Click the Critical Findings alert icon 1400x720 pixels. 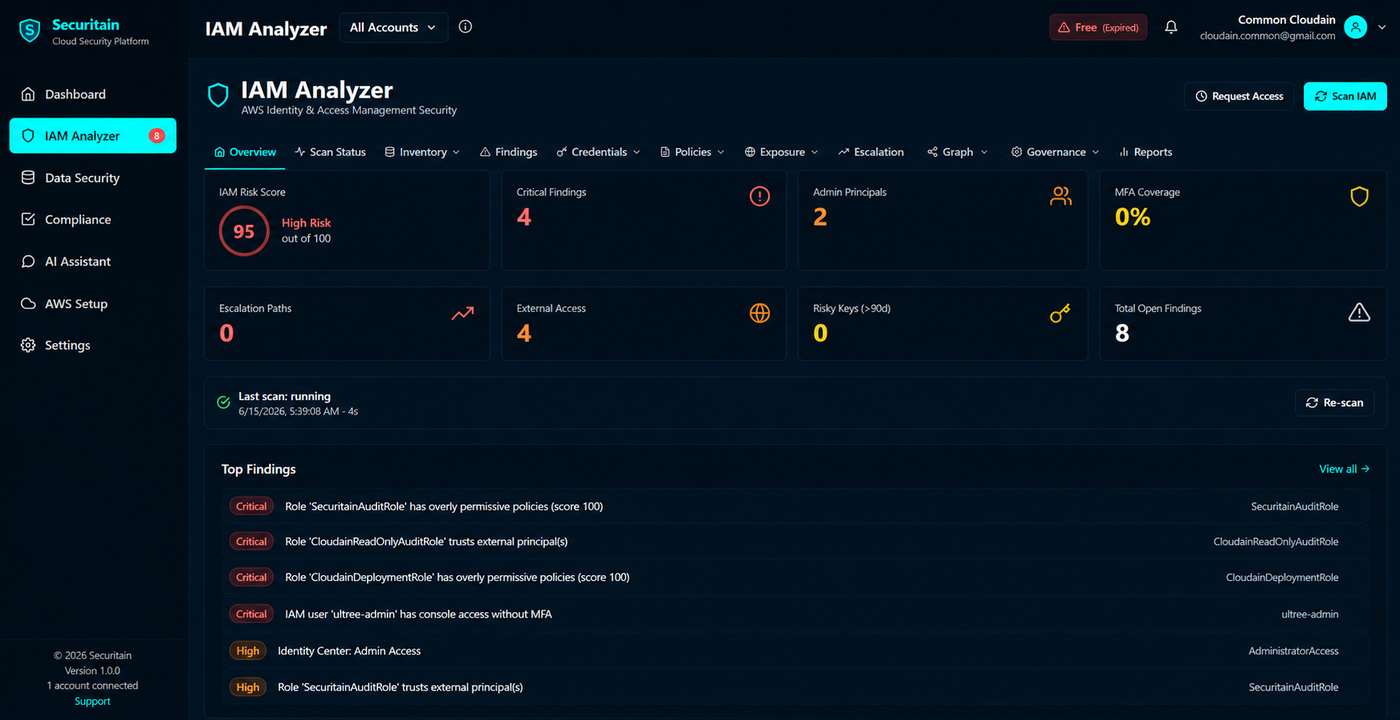pyautogui.click(x=760, y=196)
